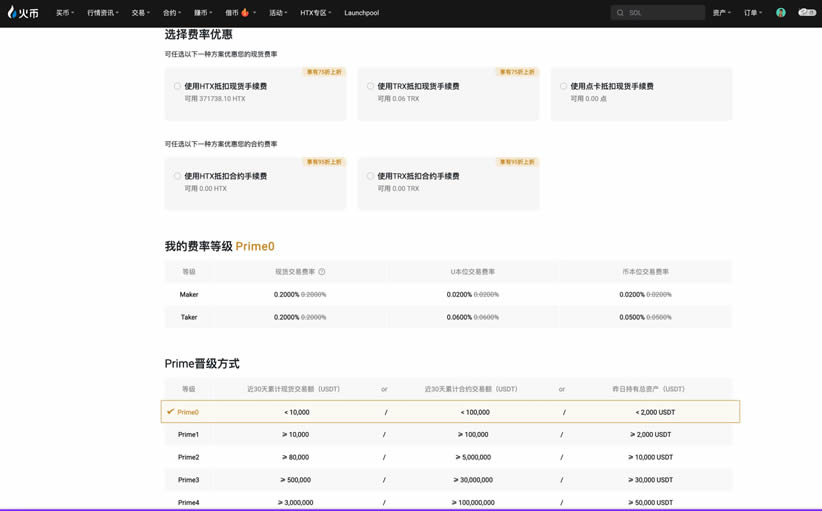Open the Launchpool menu item
Image resolution: width=822 pixels, height=511 pixels.
[361, 13]
